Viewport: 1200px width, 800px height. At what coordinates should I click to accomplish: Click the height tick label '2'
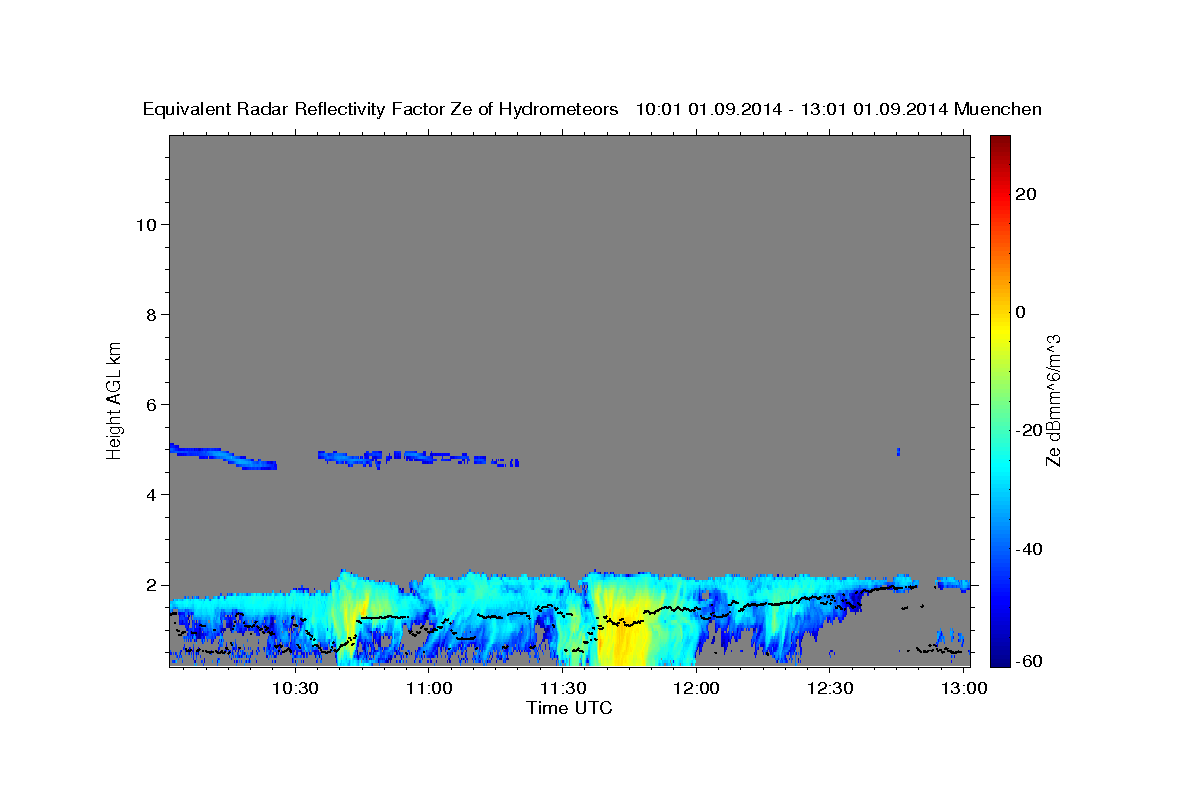152,585
